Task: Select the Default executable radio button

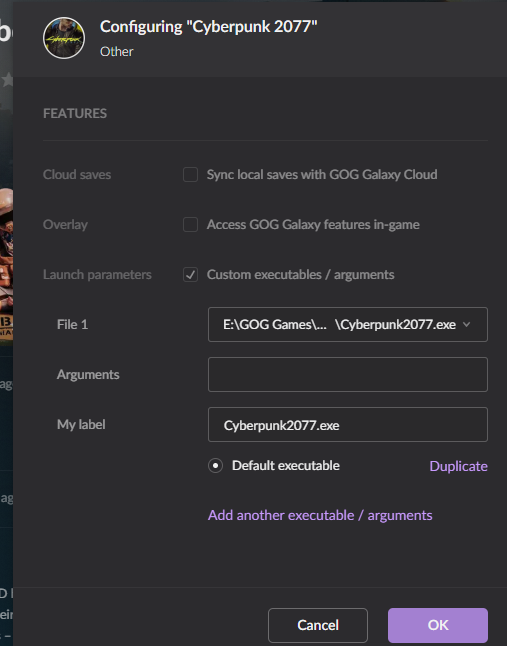Action: point(215,466)
